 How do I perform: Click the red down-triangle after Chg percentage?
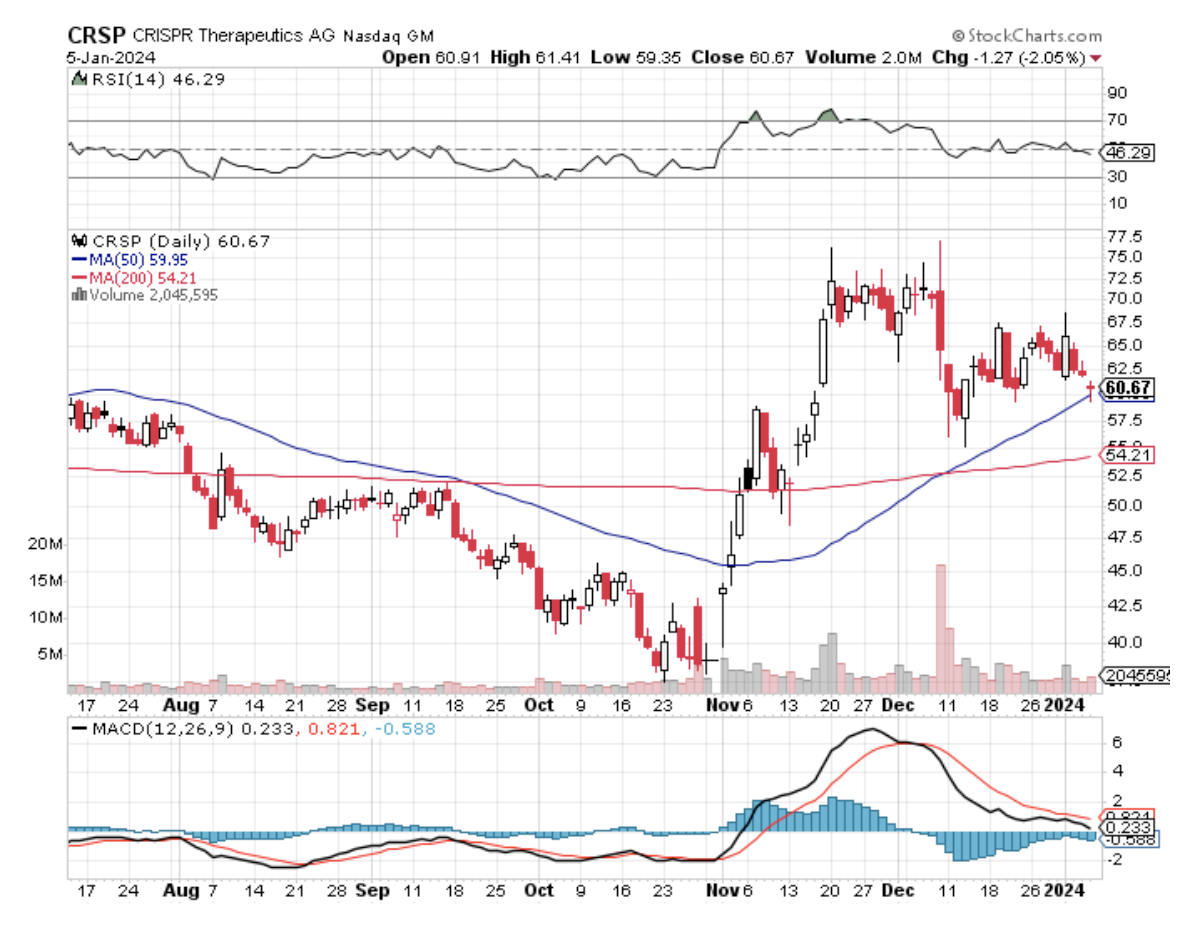point(1097,58)
